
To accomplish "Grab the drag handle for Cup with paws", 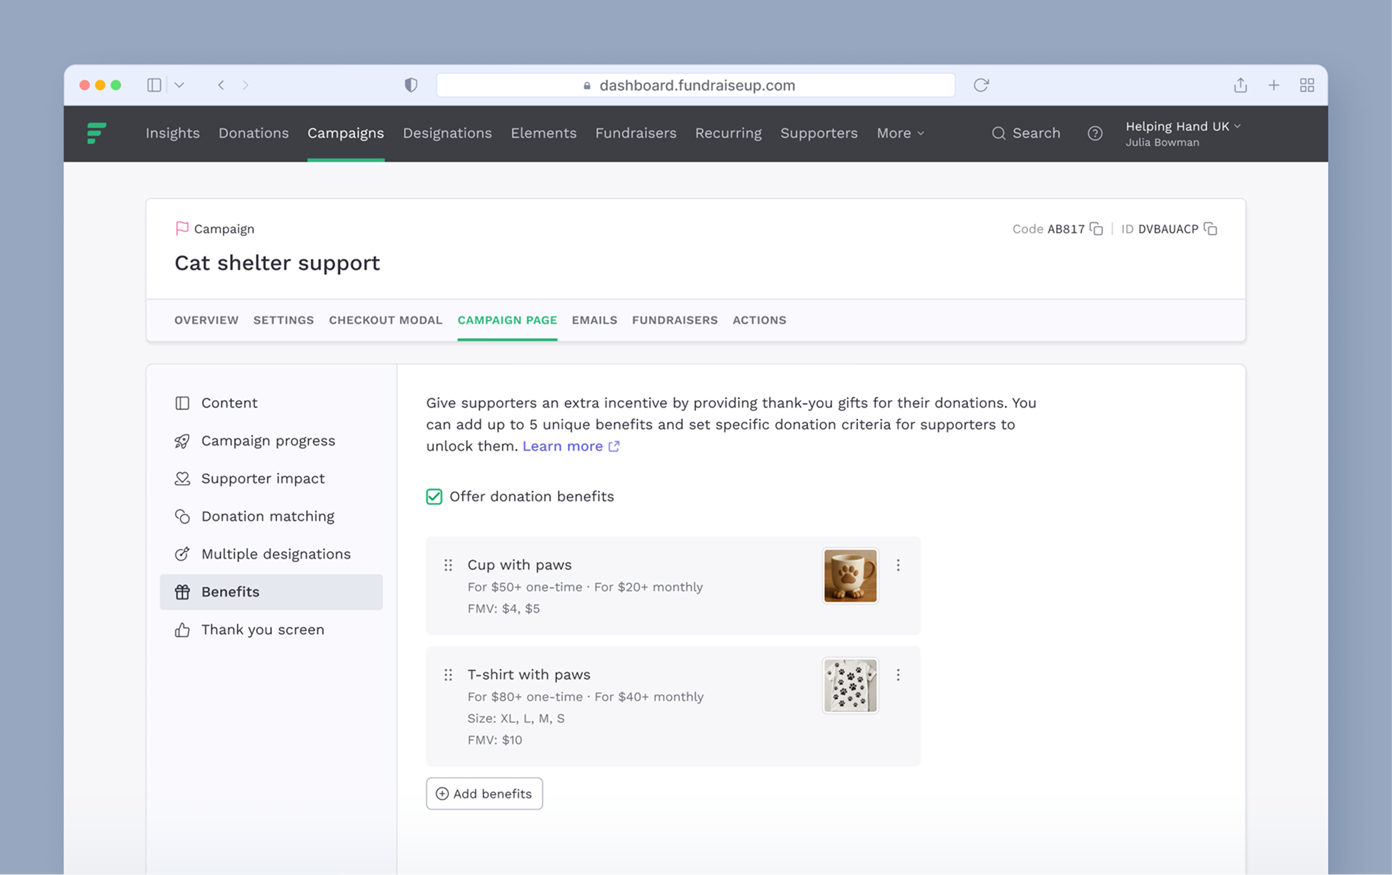I will pyautogui.click(x=448, y=566).
